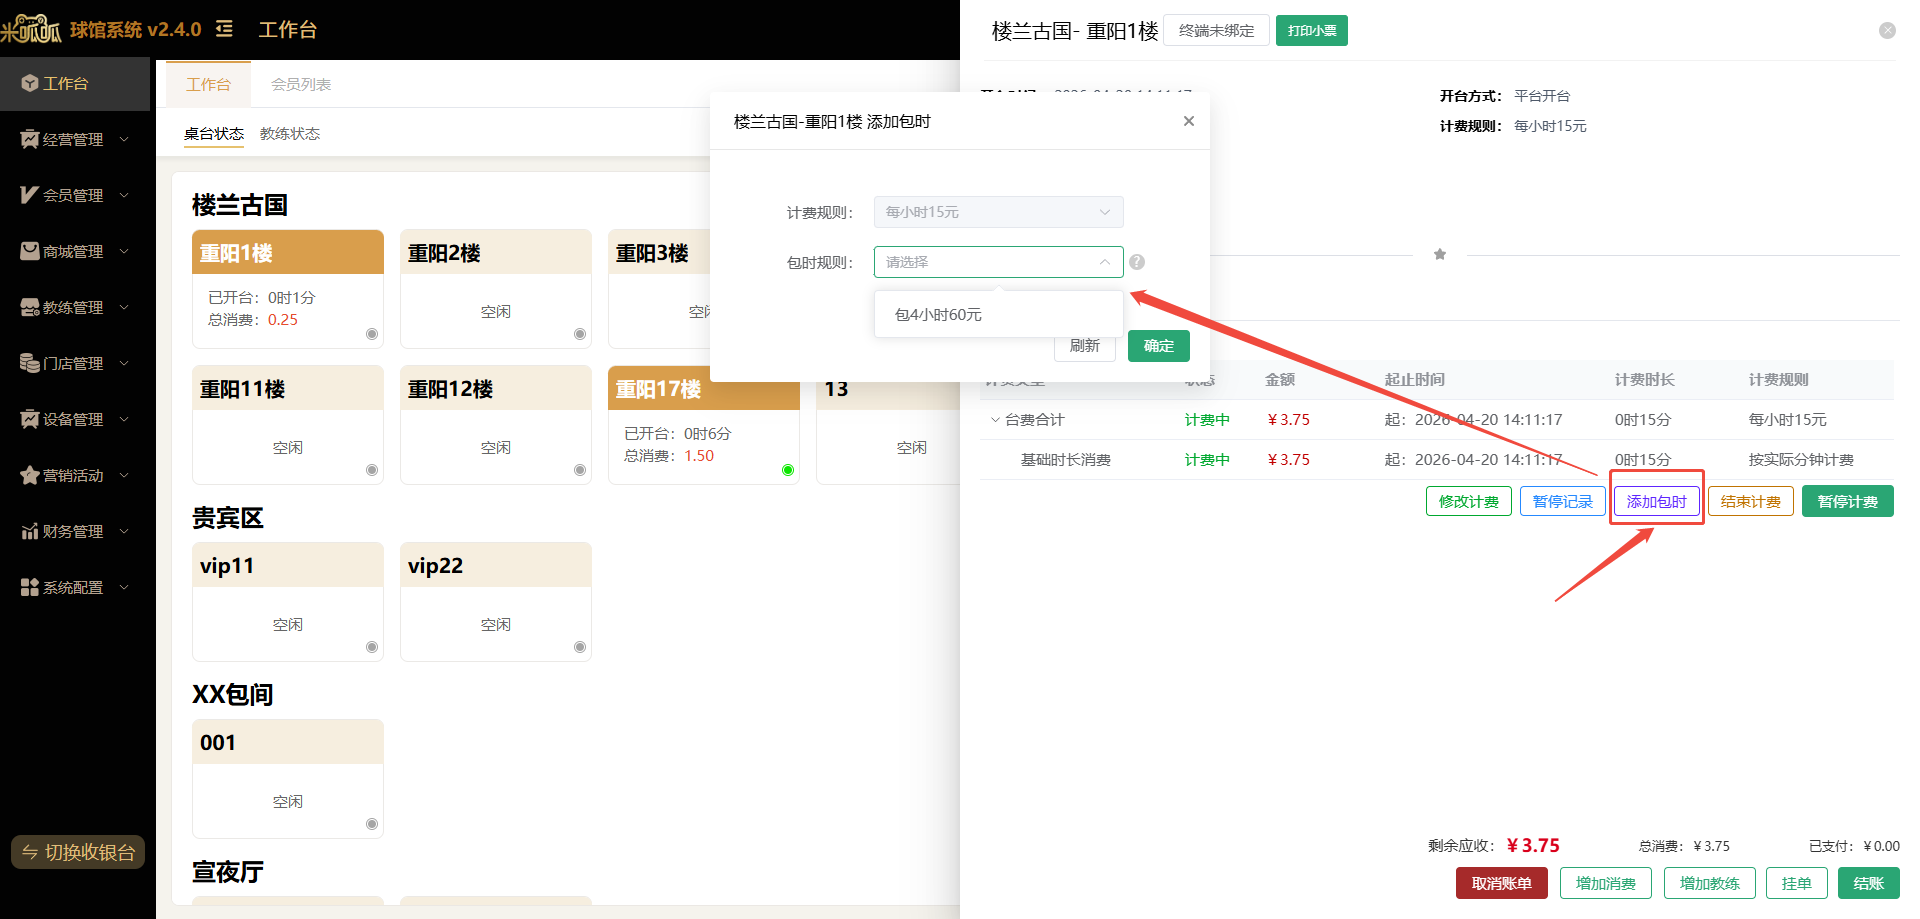This screenshot has height=919, width=1920.
Task: Expand 营销活动 sidebar chevron
Action: point(124,475)
